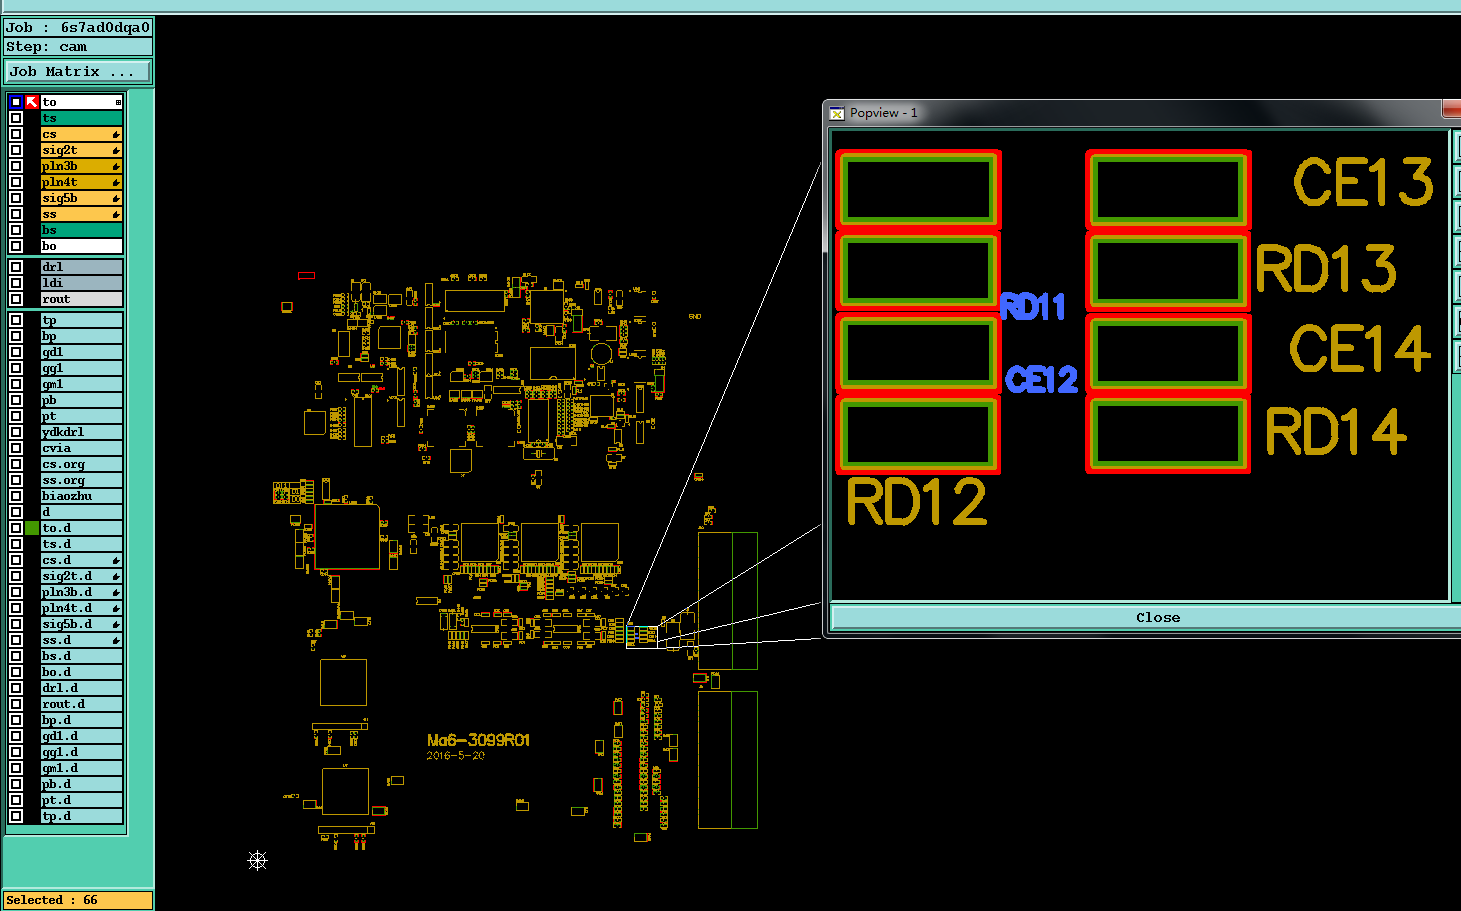Select the bp.d layer name
The width and height of the screenshot is (1461, 911).
pos(81,720)
